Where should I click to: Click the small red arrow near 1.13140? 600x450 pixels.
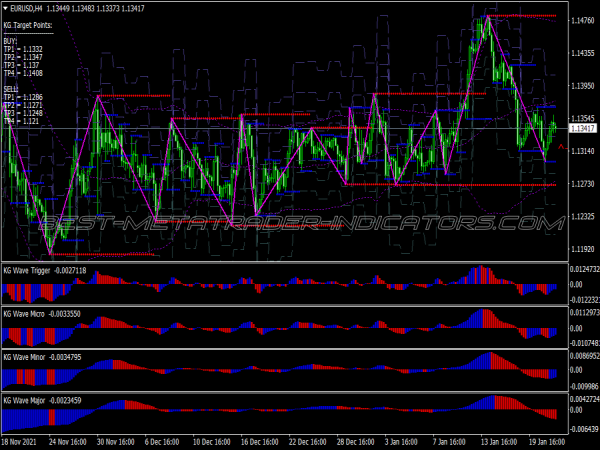561,147
